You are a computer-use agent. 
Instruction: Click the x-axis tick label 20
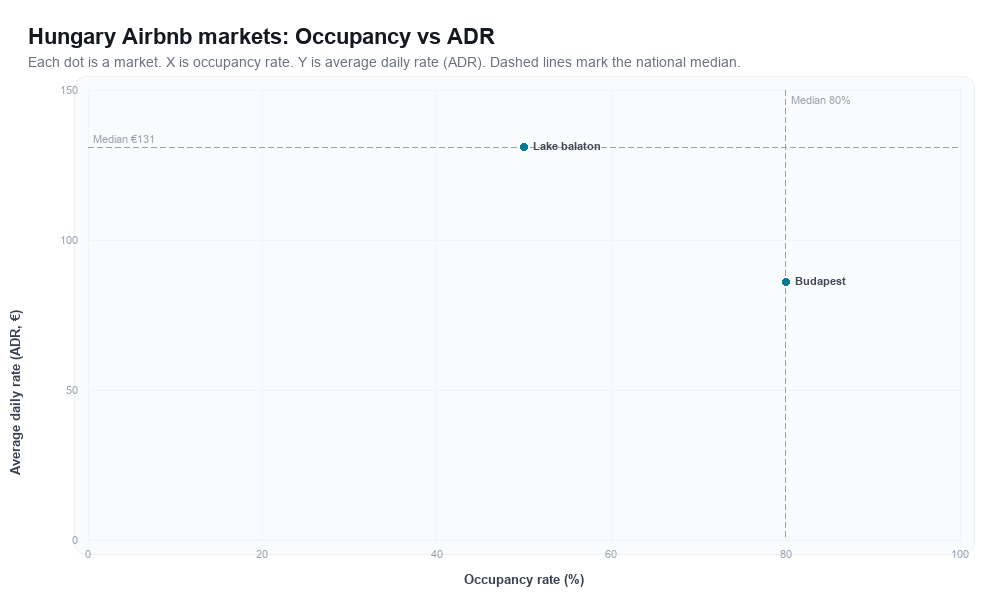(262, 555)
